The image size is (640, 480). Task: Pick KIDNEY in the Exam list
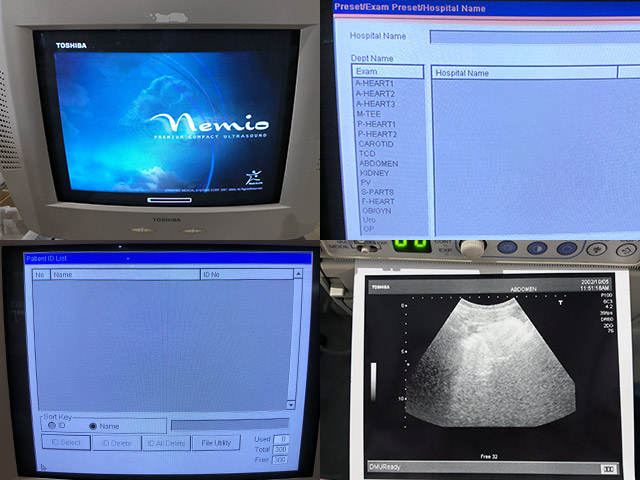(x=375, y=173)
